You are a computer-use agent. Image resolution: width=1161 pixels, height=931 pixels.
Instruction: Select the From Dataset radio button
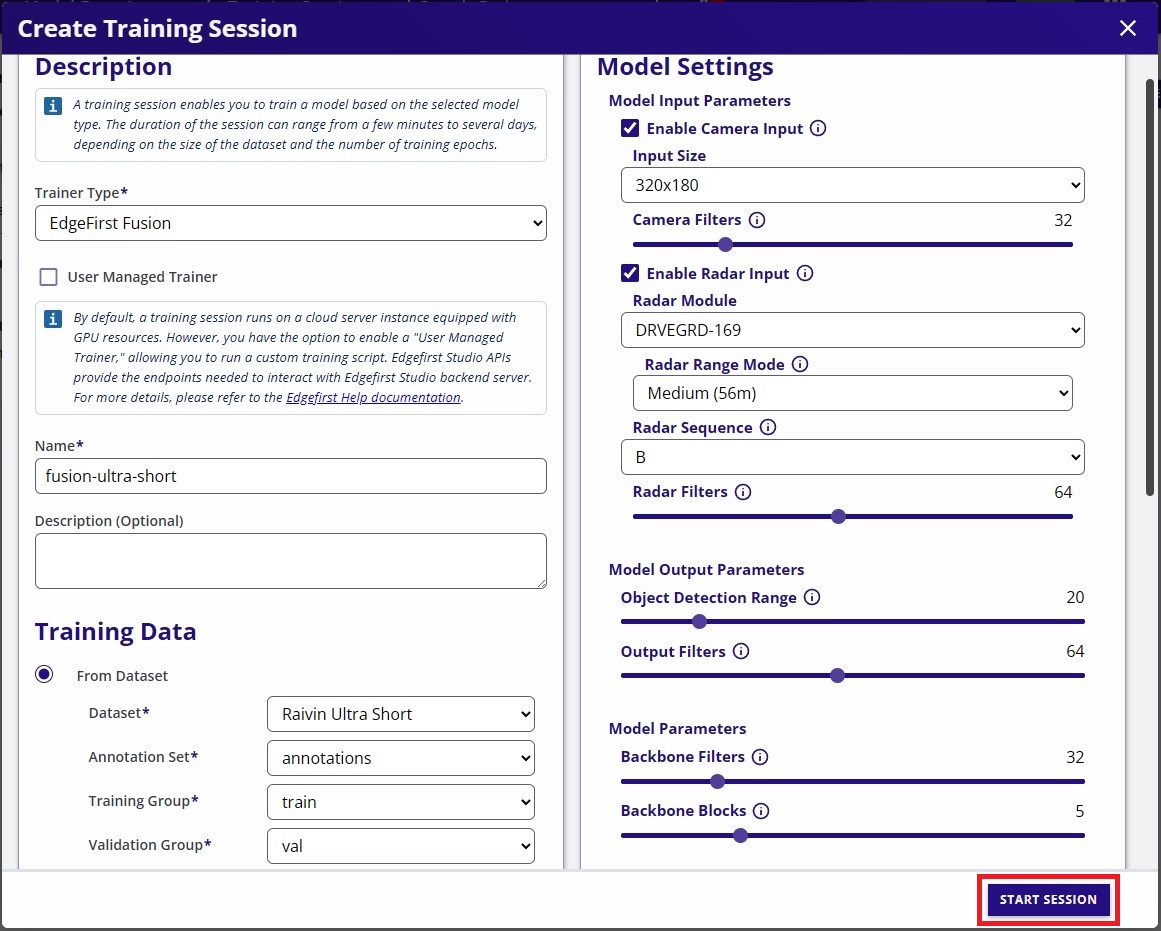click(x=44, y=675)
